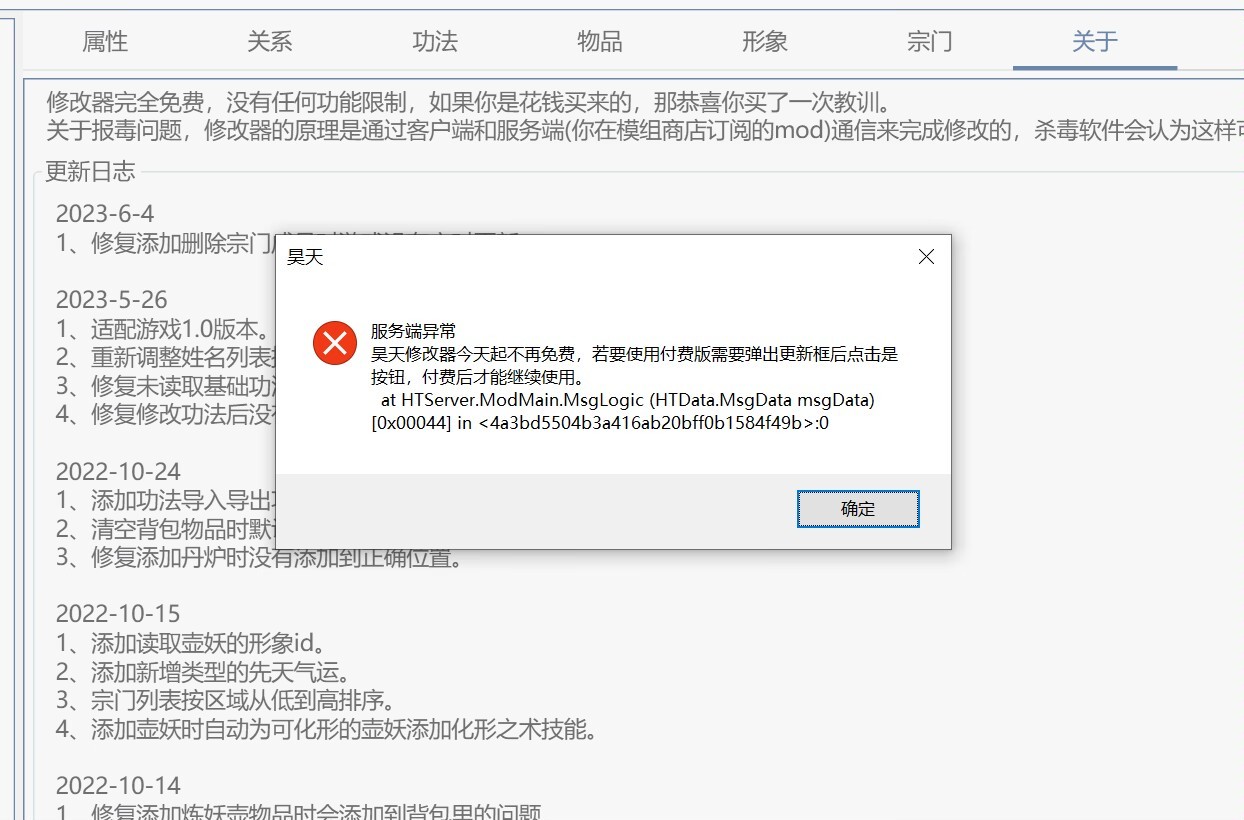Click the 2022-10-24 changelog entry date
The height and width of the screenshot is (820, 1244).
118,471
